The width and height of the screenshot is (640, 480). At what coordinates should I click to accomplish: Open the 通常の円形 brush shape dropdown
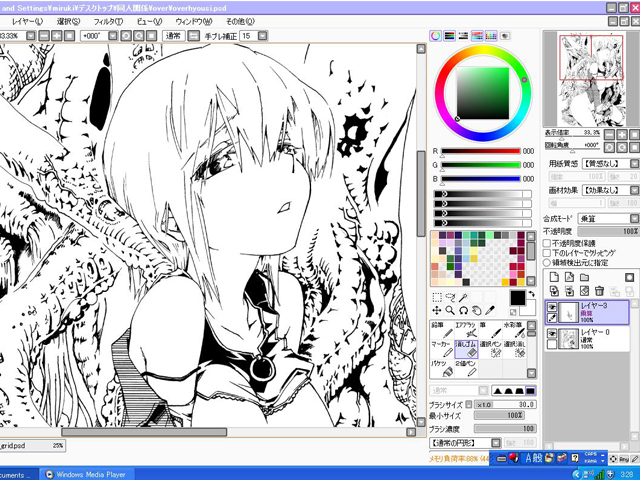[x=496, y=443]
